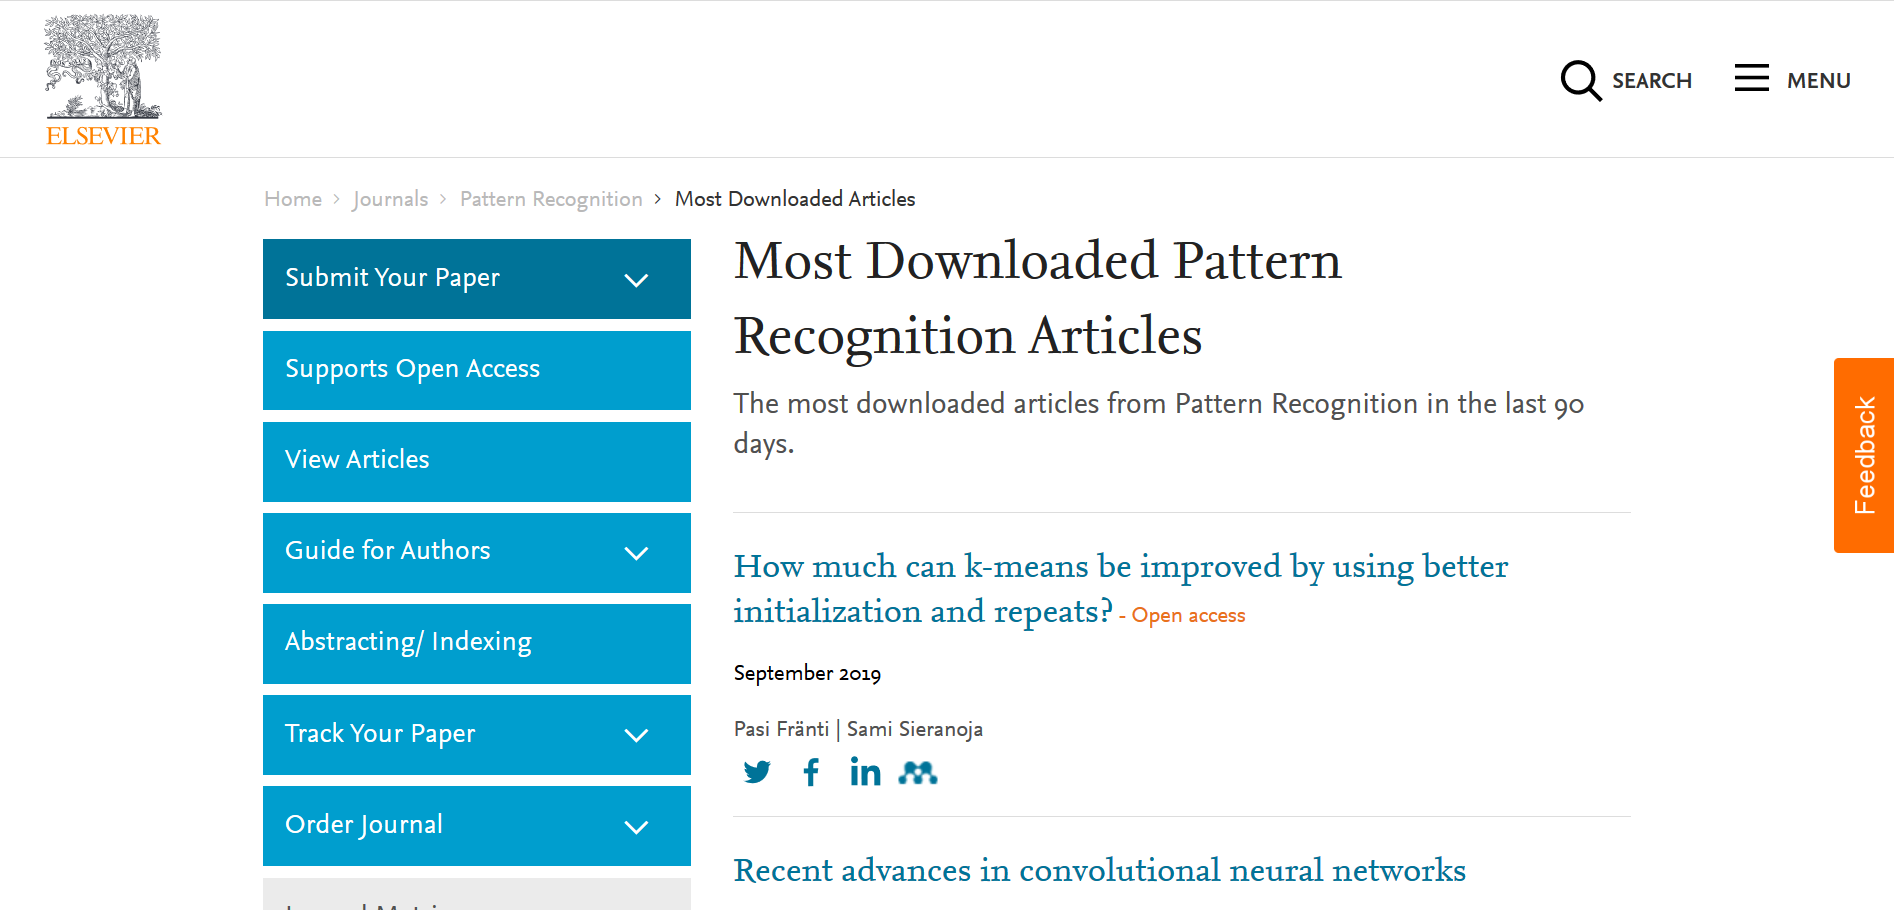
Task: Go to Home breadcrumb link
Action: 293,199
